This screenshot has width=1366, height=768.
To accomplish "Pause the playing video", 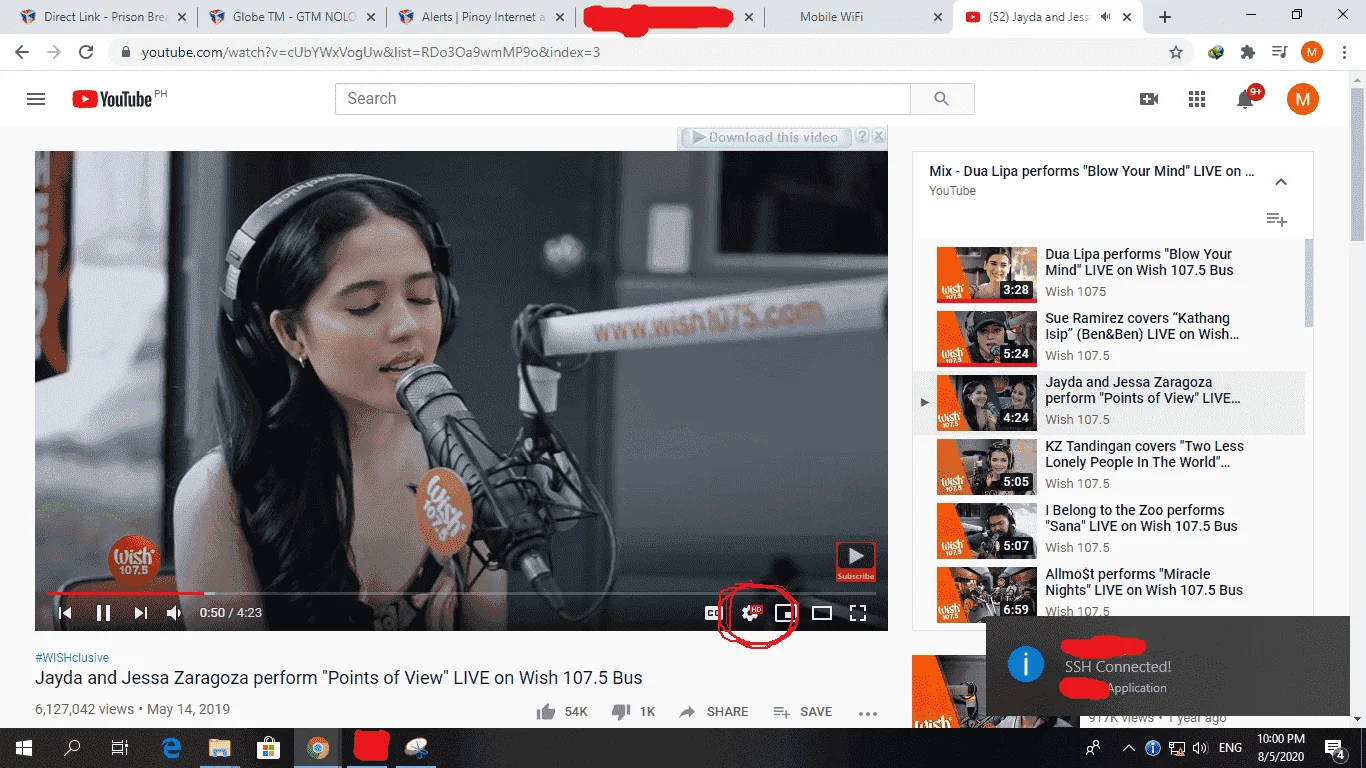I will 103,613.
